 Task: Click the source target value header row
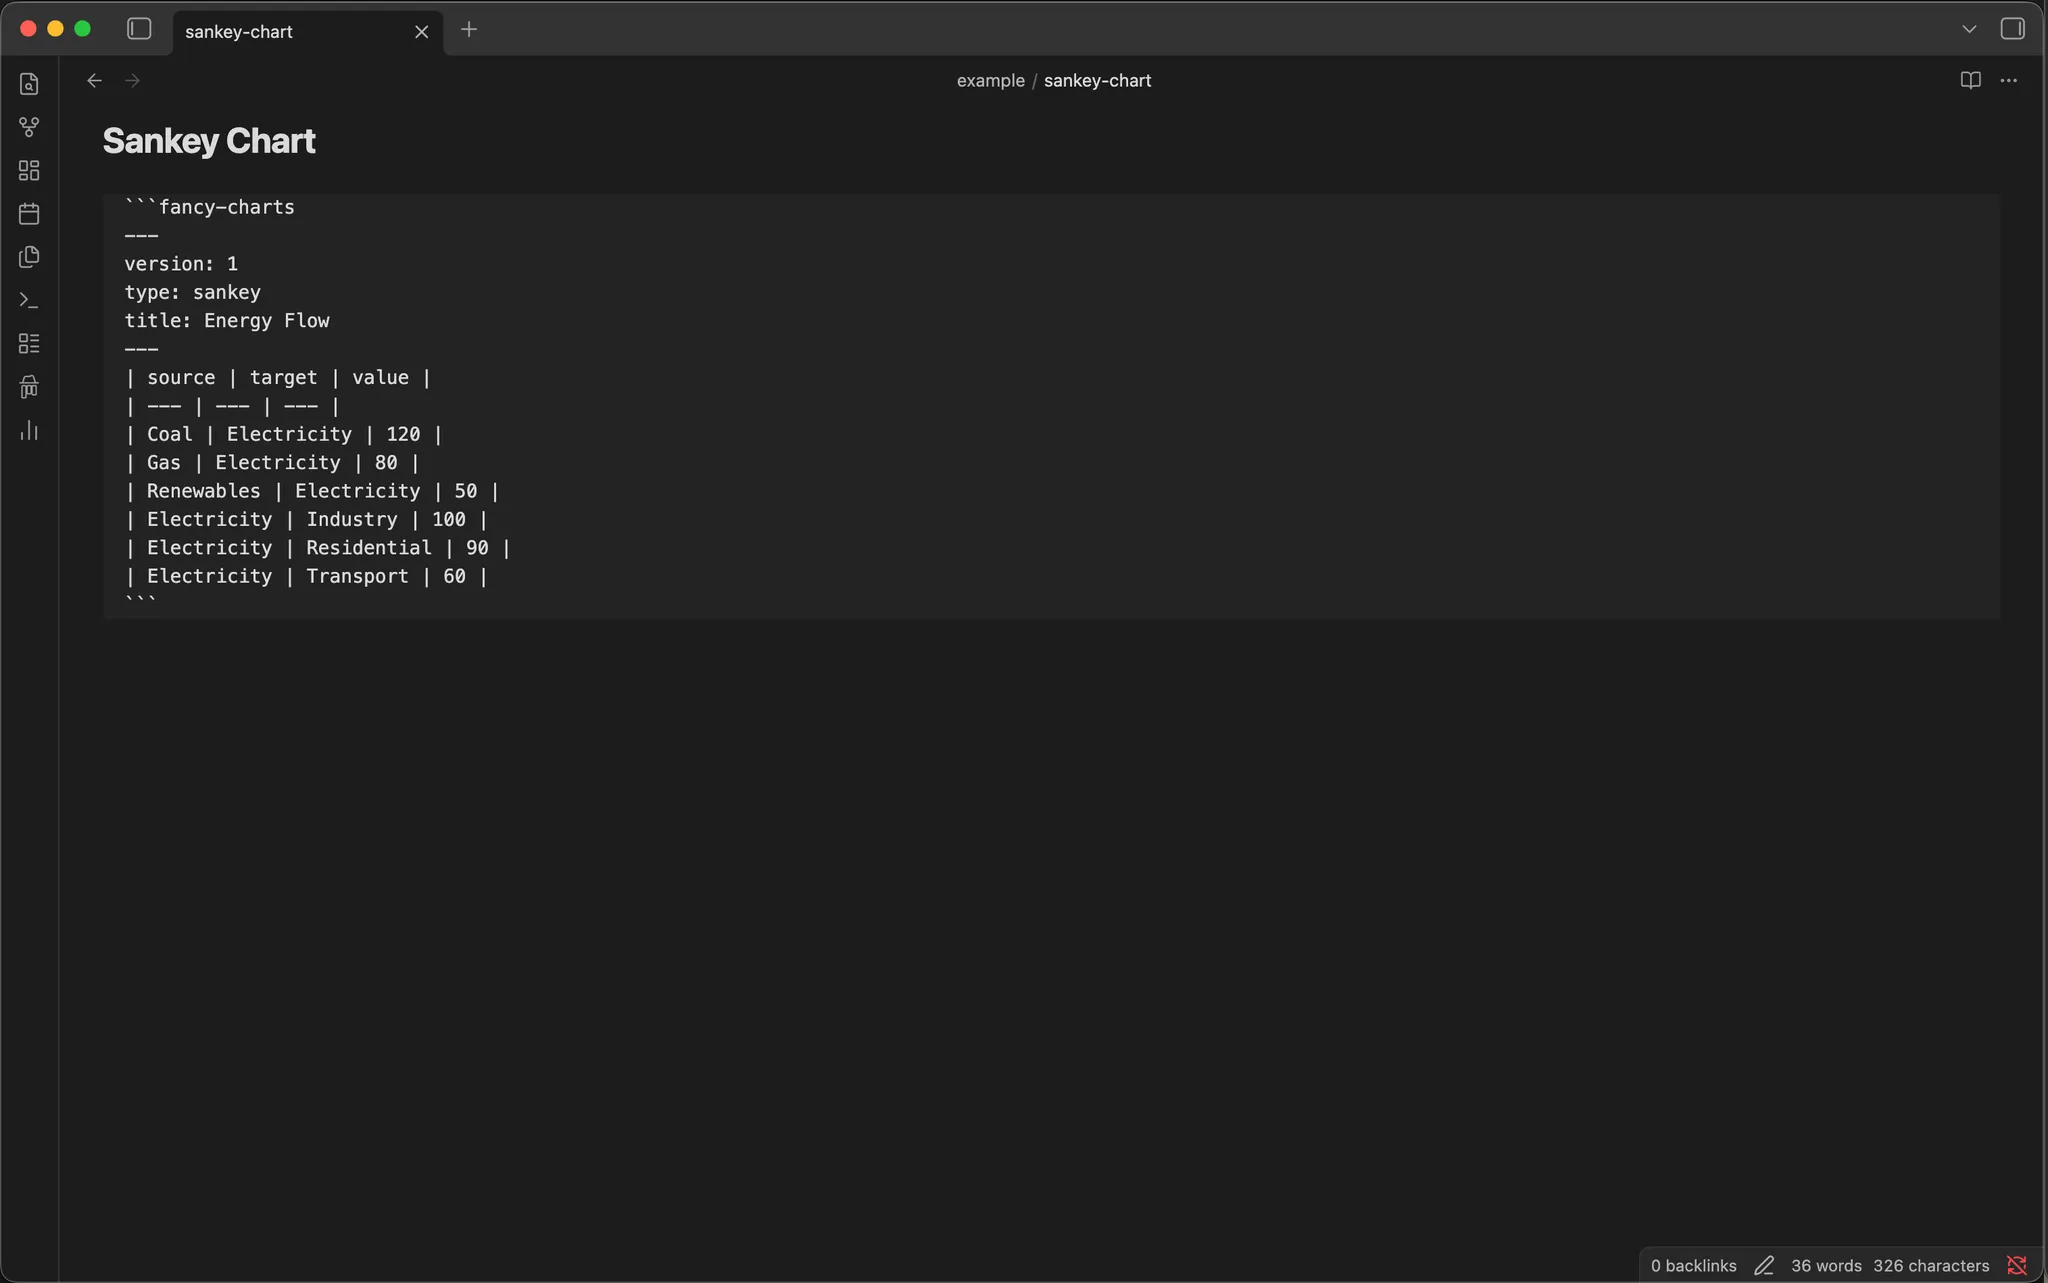pyautogui.click(x=278, y=378)
